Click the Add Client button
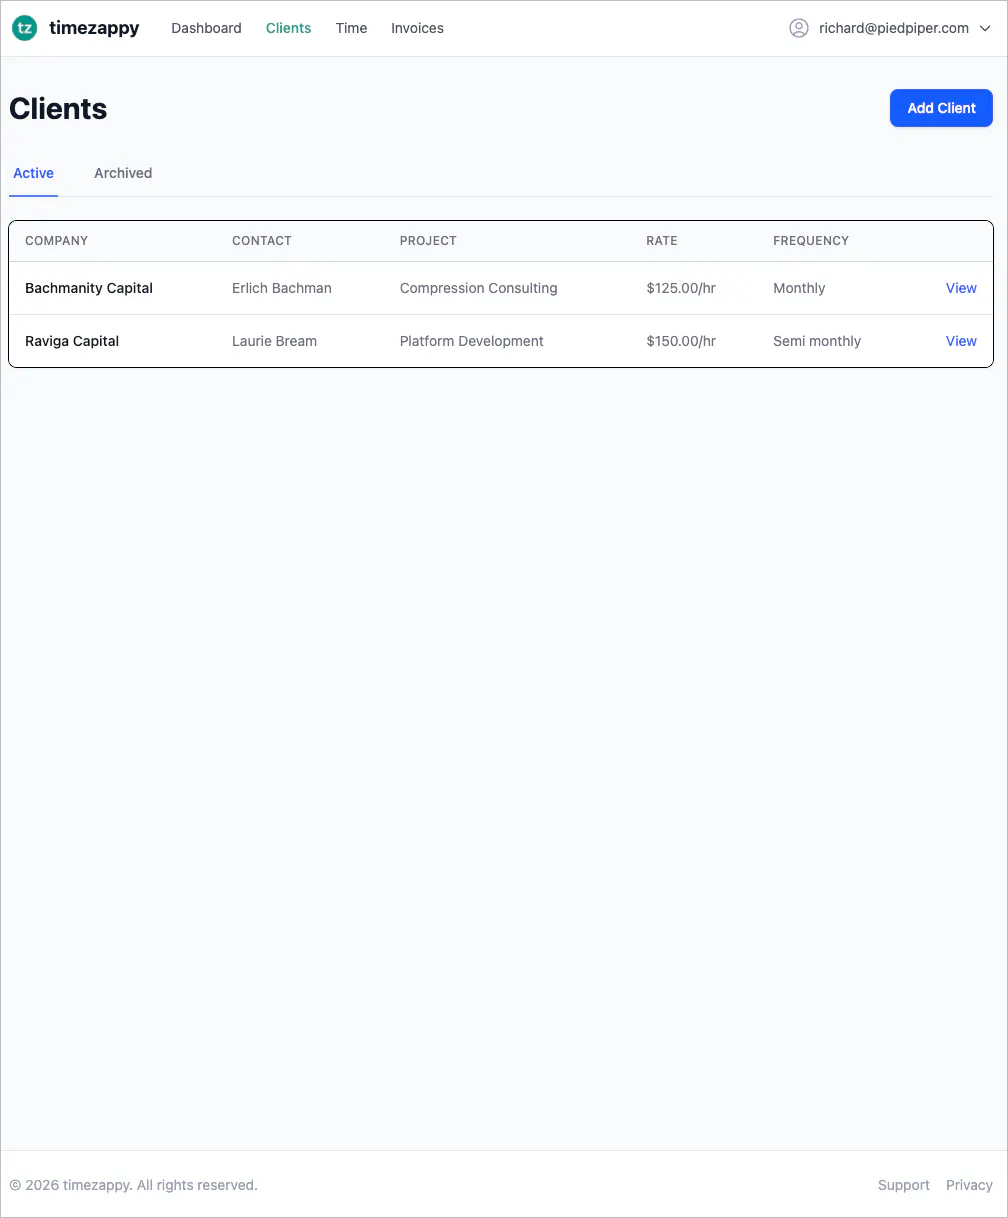1008x1218 pixels. [941, 108]
